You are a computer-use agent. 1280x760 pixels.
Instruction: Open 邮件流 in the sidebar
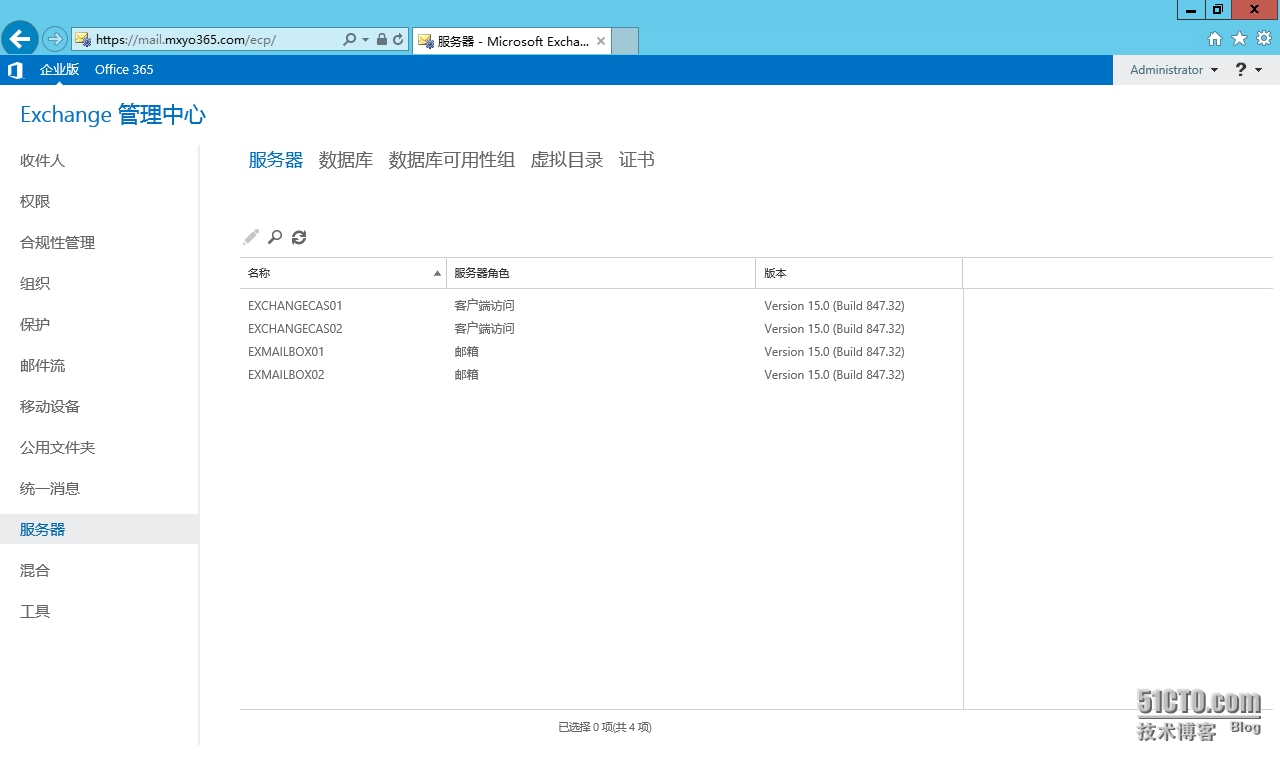(43, 366)
